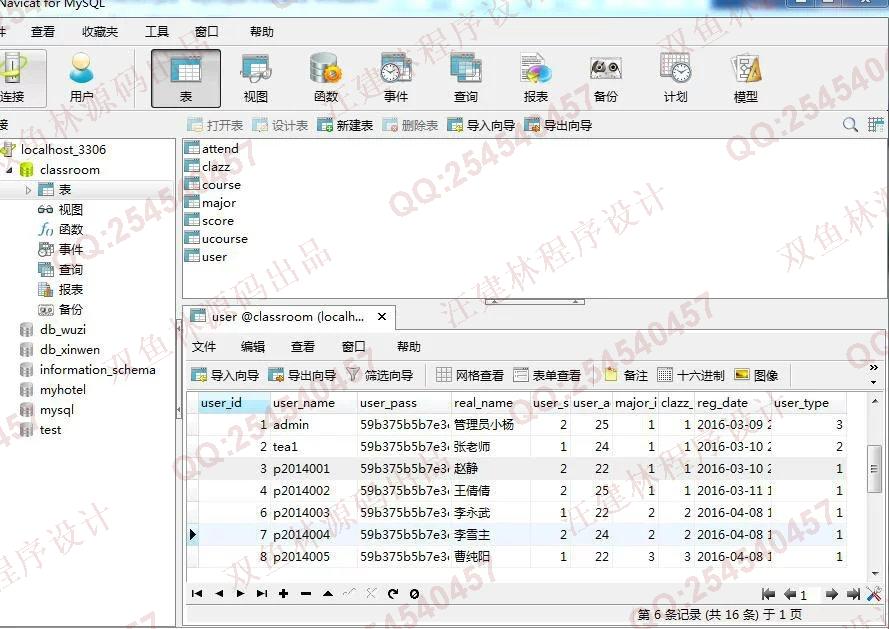Click 删除表 (Delete Table) button

pyautogui.click(x=410, y=125)
